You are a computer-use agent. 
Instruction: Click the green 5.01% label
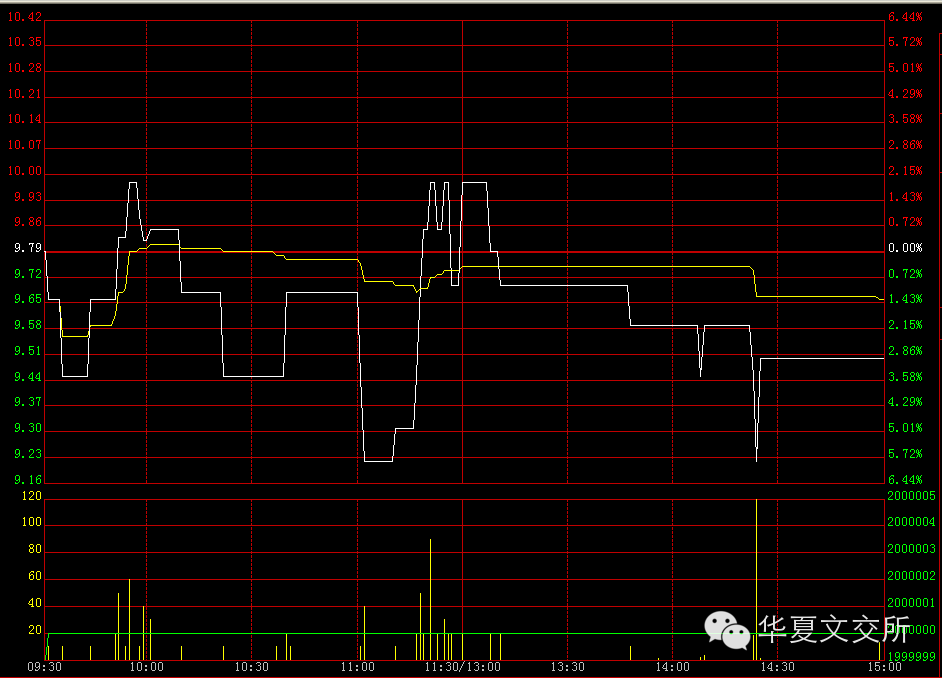905,428
